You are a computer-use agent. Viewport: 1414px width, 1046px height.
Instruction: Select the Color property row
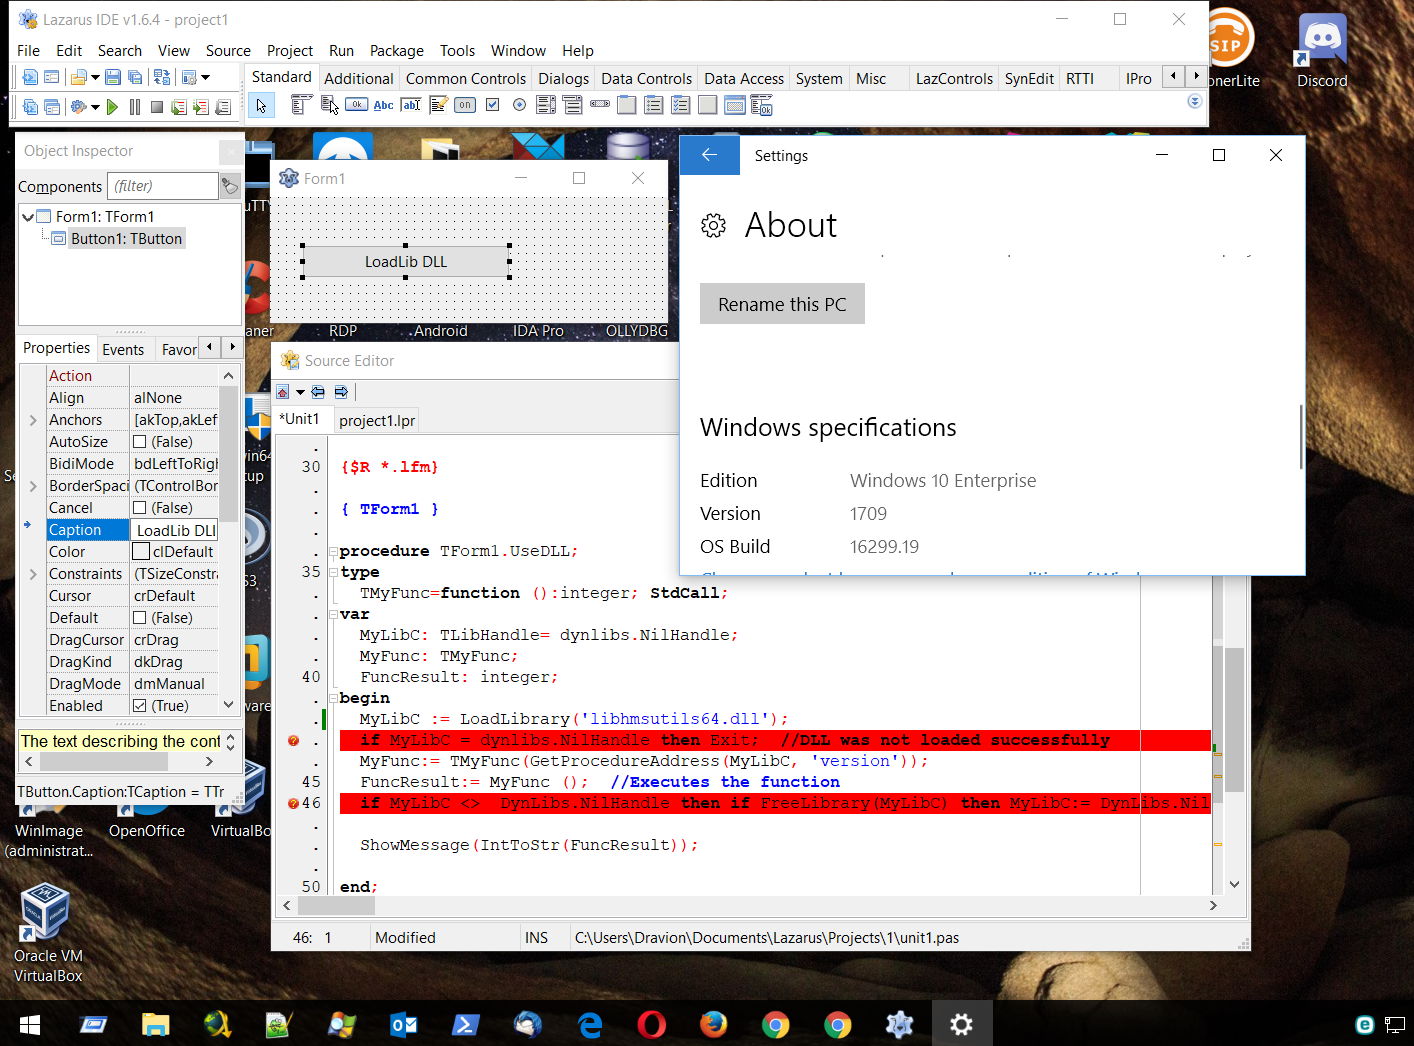point(132,552)
